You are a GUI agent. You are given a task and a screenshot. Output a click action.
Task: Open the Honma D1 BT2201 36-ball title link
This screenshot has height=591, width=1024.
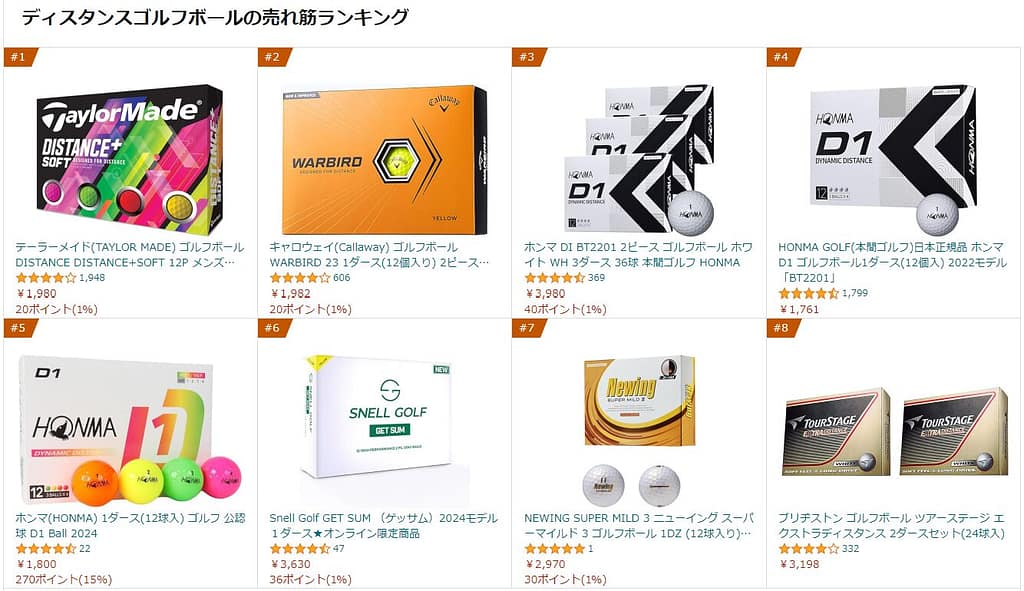tap(638, 255)
